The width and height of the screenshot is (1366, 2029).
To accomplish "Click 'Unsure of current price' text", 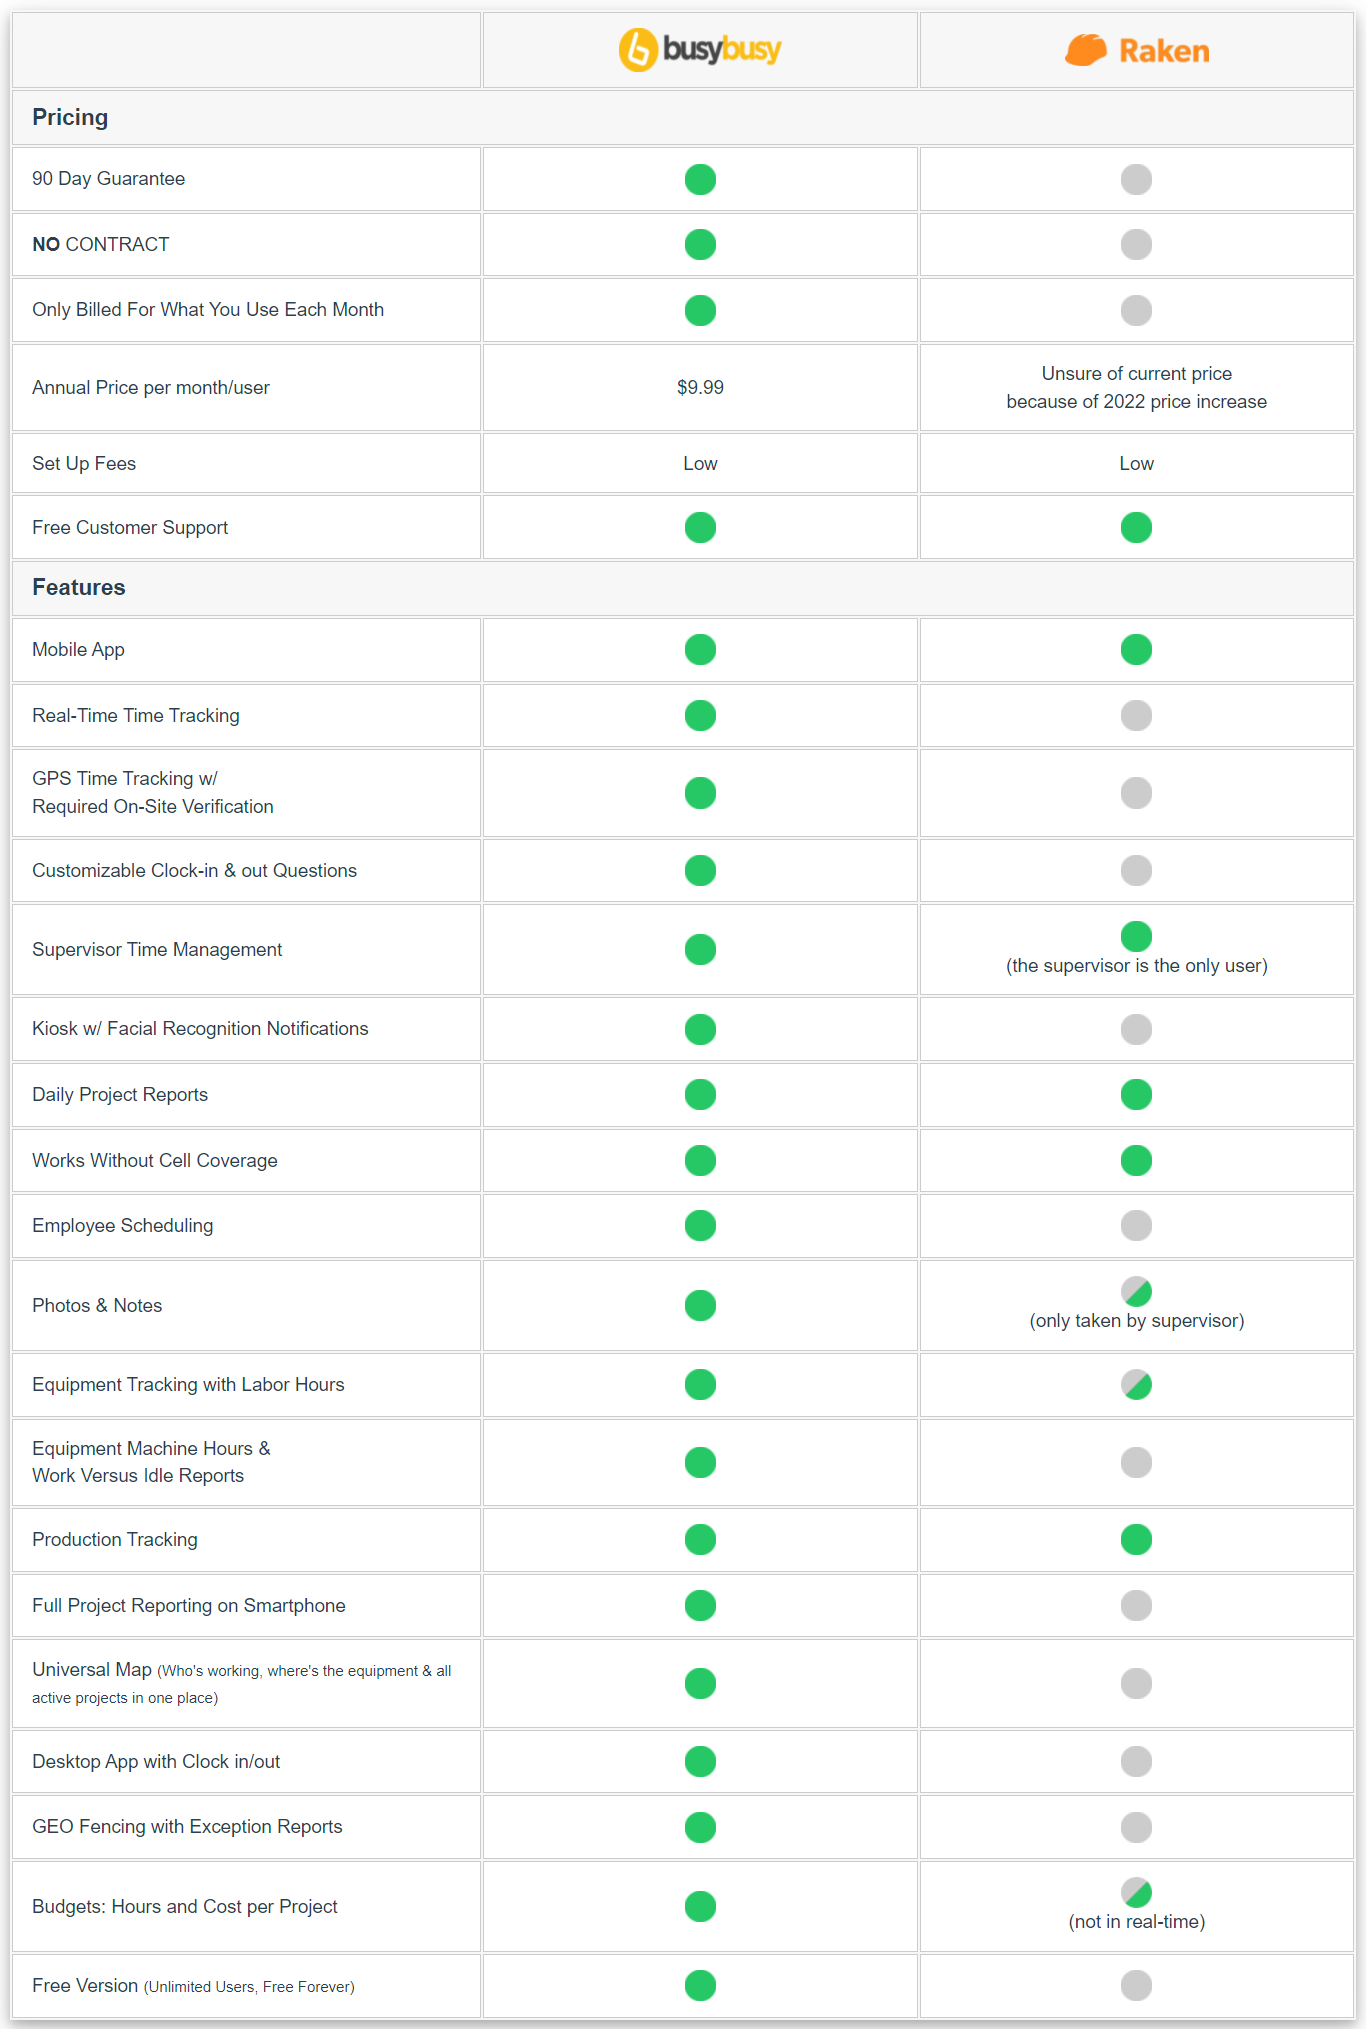I will click(x=1136, y=373).
